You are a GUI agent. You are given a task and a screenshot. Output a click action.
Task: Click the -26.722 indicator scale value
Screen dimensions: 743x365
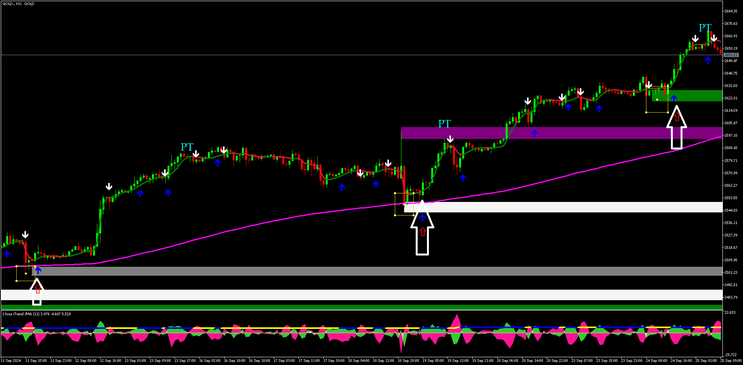click(730, 355)
